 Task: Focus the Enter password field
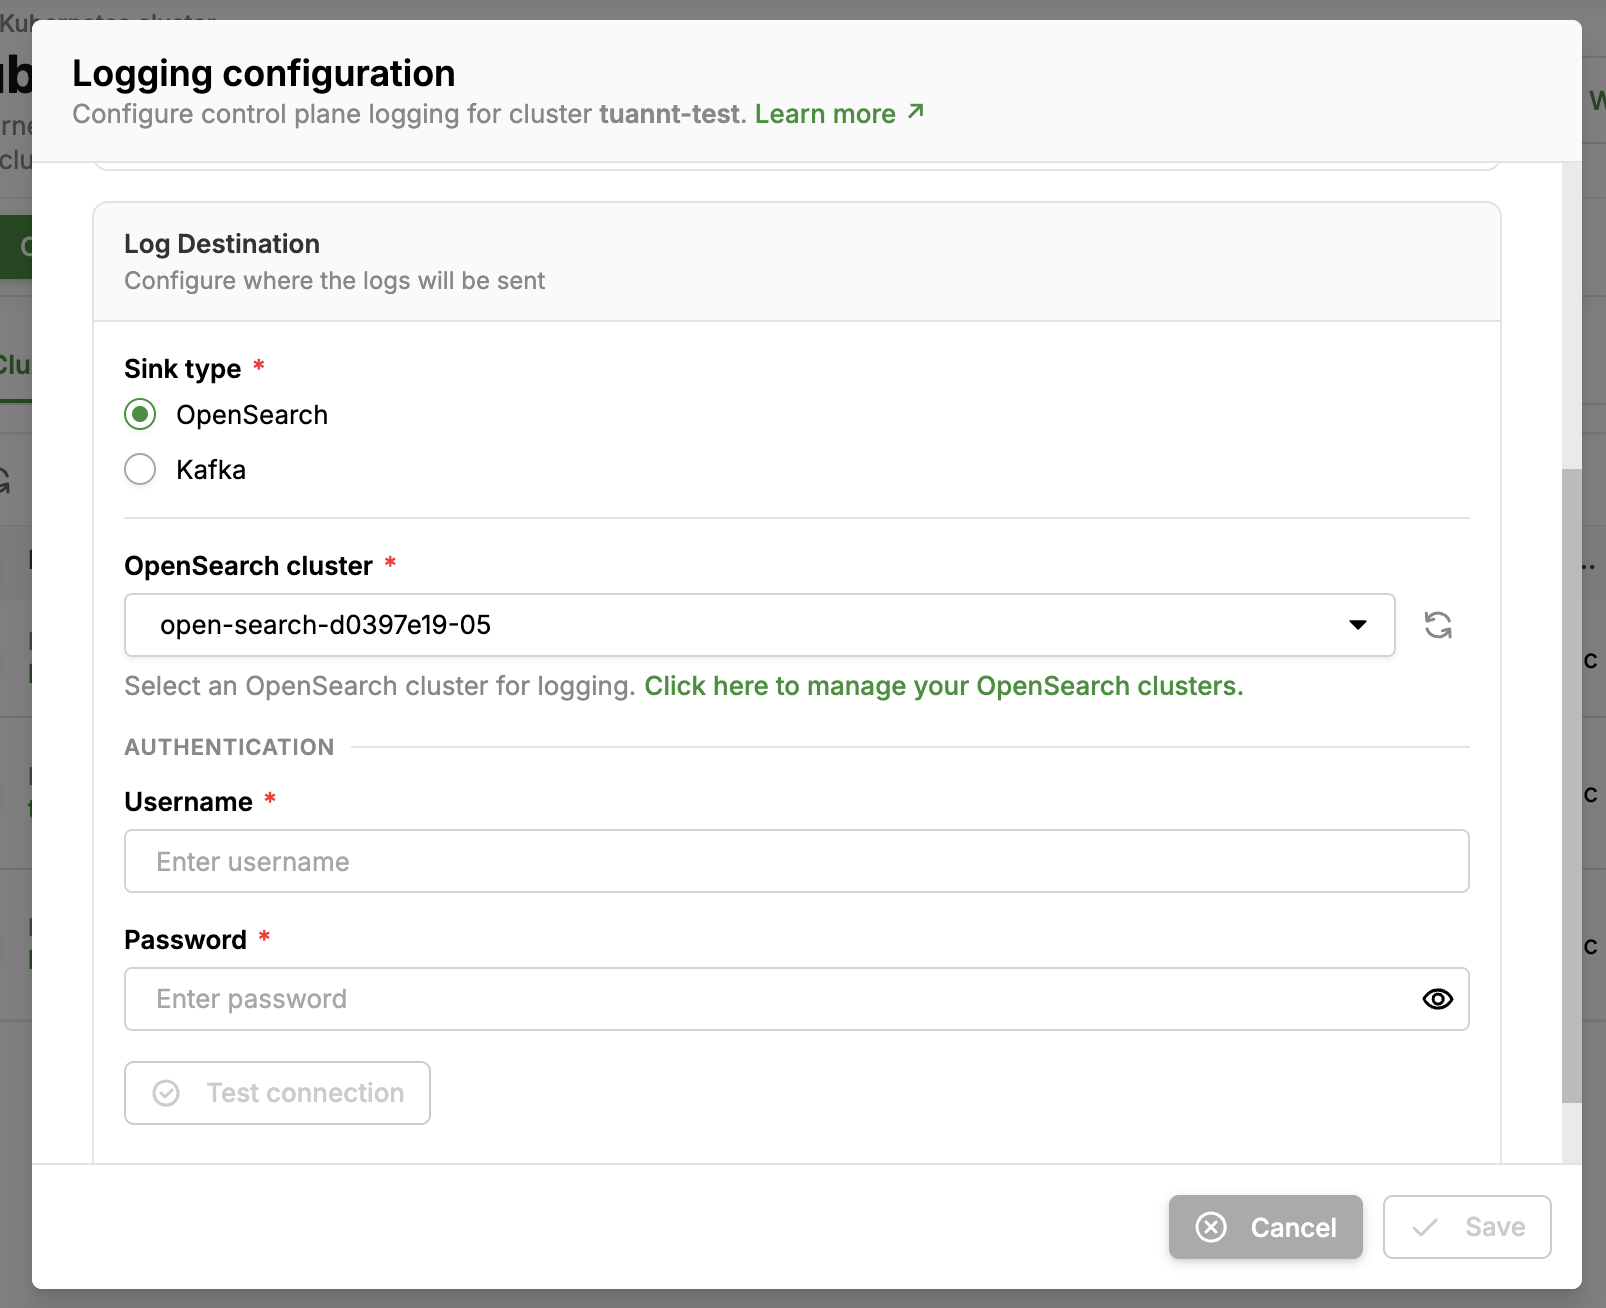[x=797, y=999]
